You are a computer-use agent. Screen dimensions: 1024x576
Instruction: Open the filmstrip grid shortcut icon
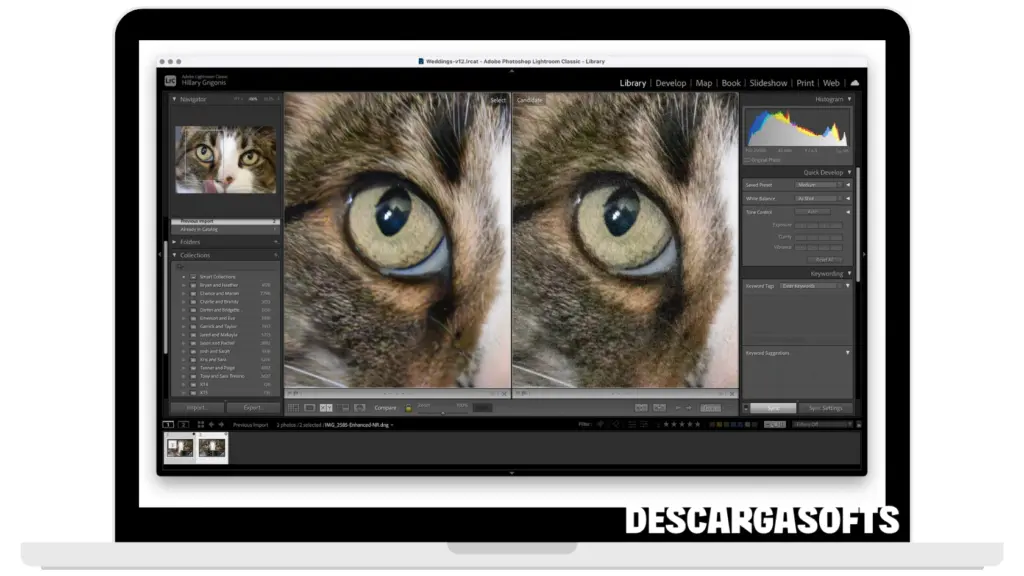coord(200,425)
